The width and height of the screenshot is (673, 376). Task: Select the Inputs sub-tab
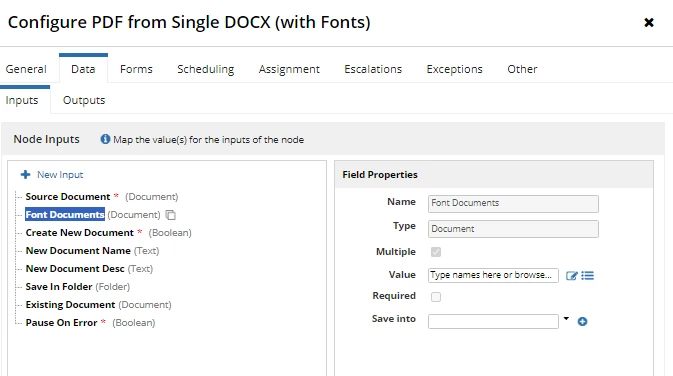[x=22, y=100]
